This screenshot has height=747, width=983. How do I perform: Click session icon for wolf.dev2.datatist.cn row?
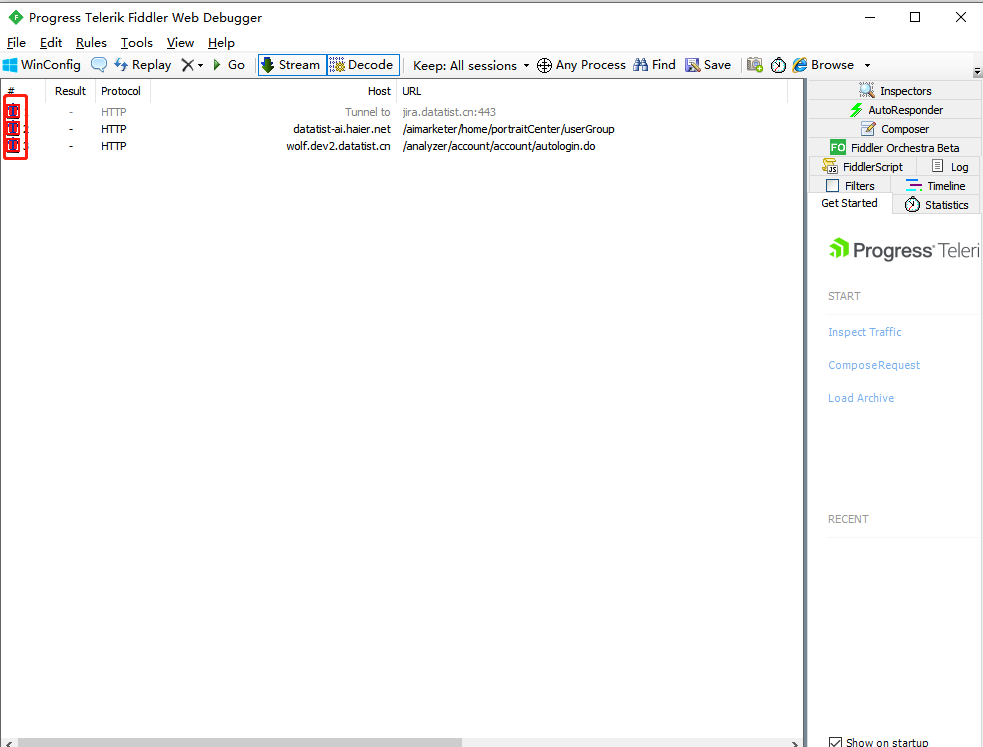[13, 145]
